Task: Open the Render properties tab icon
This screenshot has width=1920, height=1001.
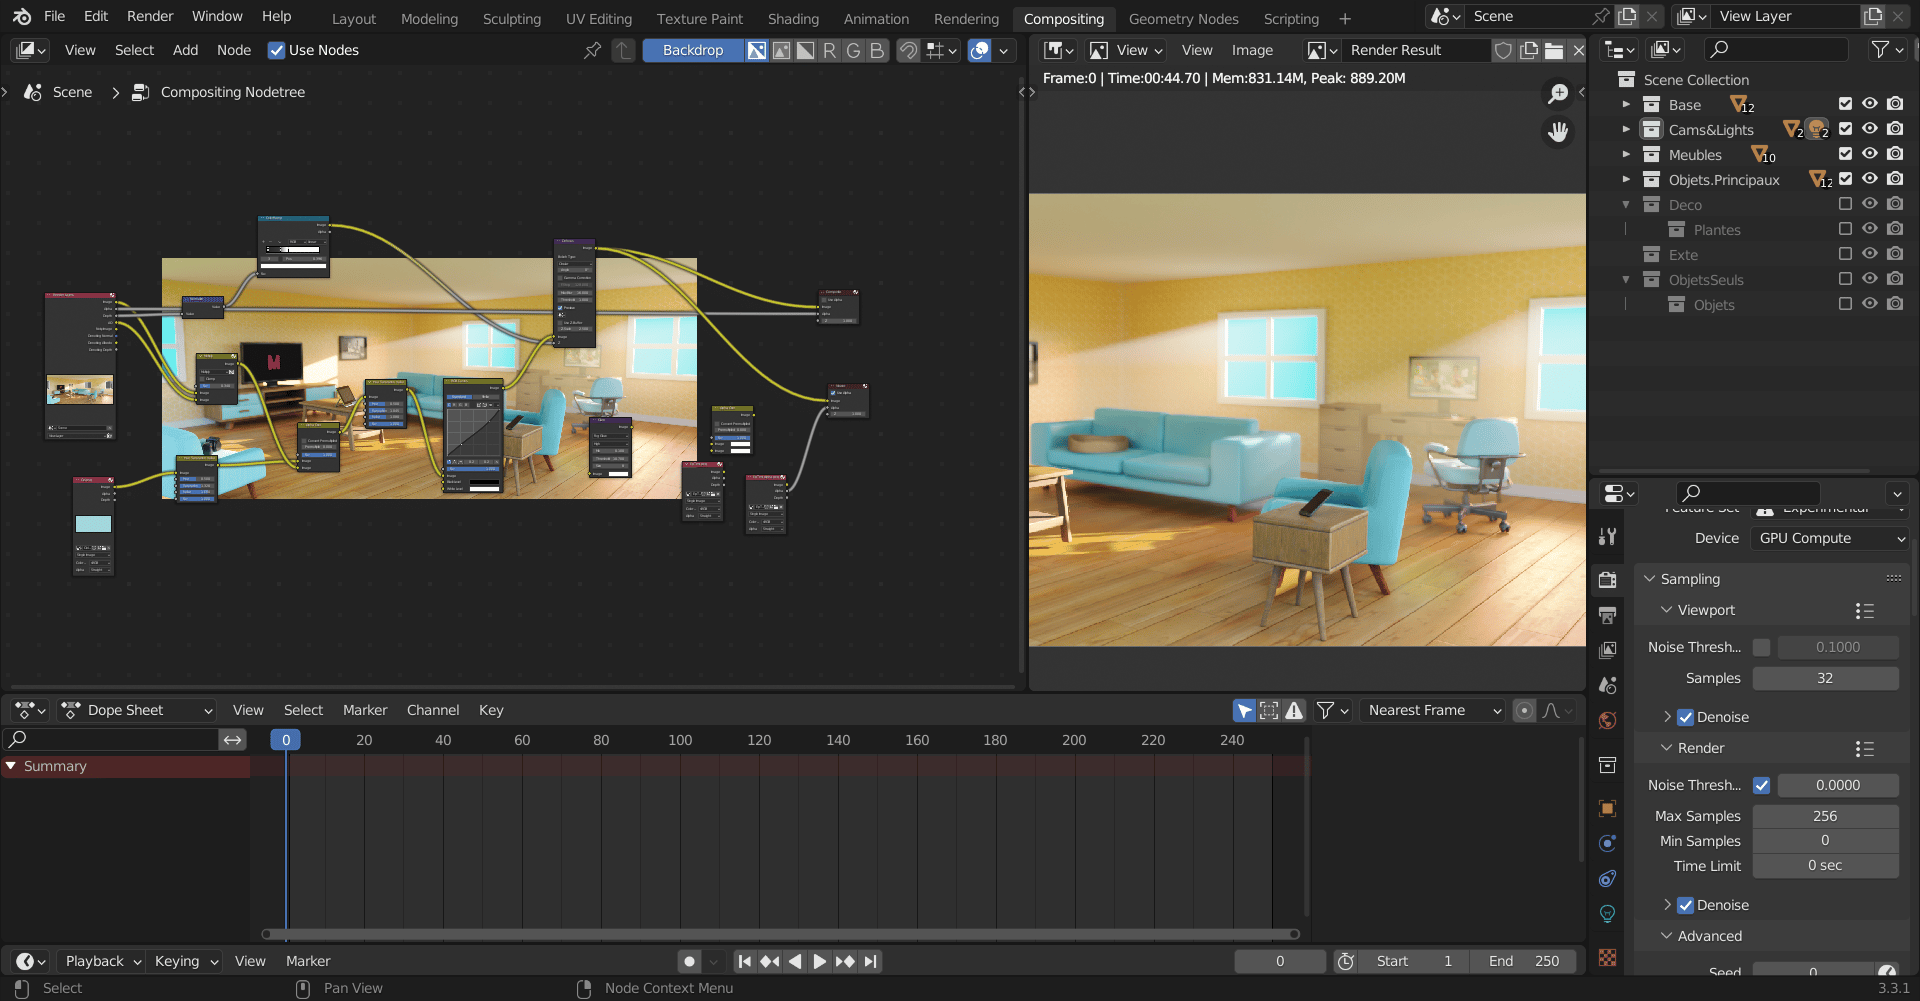Action: tap(1607, 580)
